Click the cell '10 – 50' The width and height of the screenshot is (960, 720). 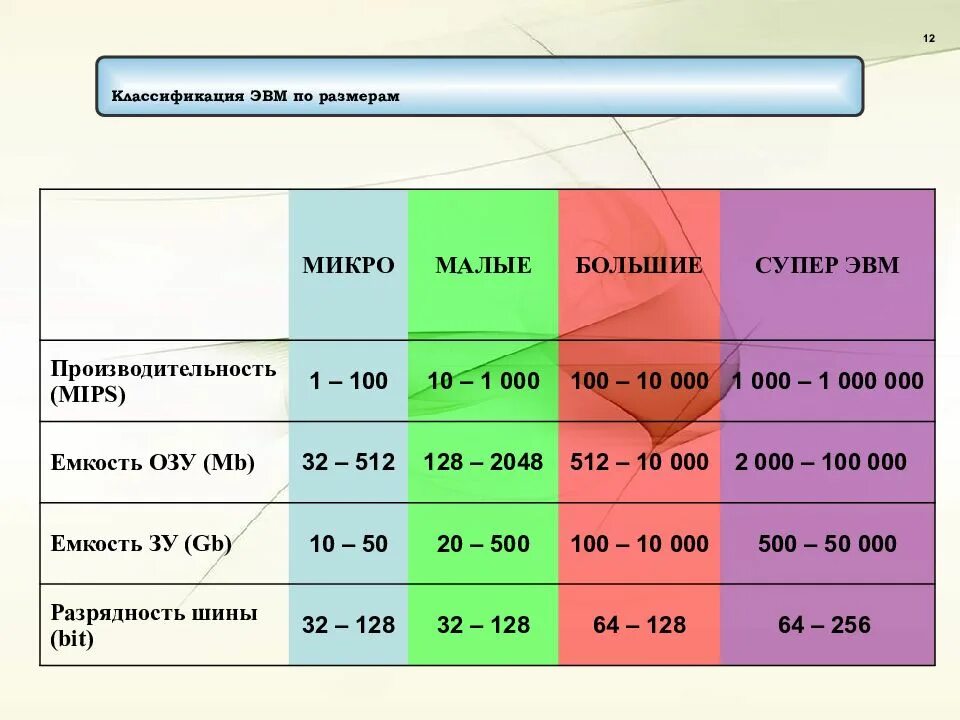[348, 544]
